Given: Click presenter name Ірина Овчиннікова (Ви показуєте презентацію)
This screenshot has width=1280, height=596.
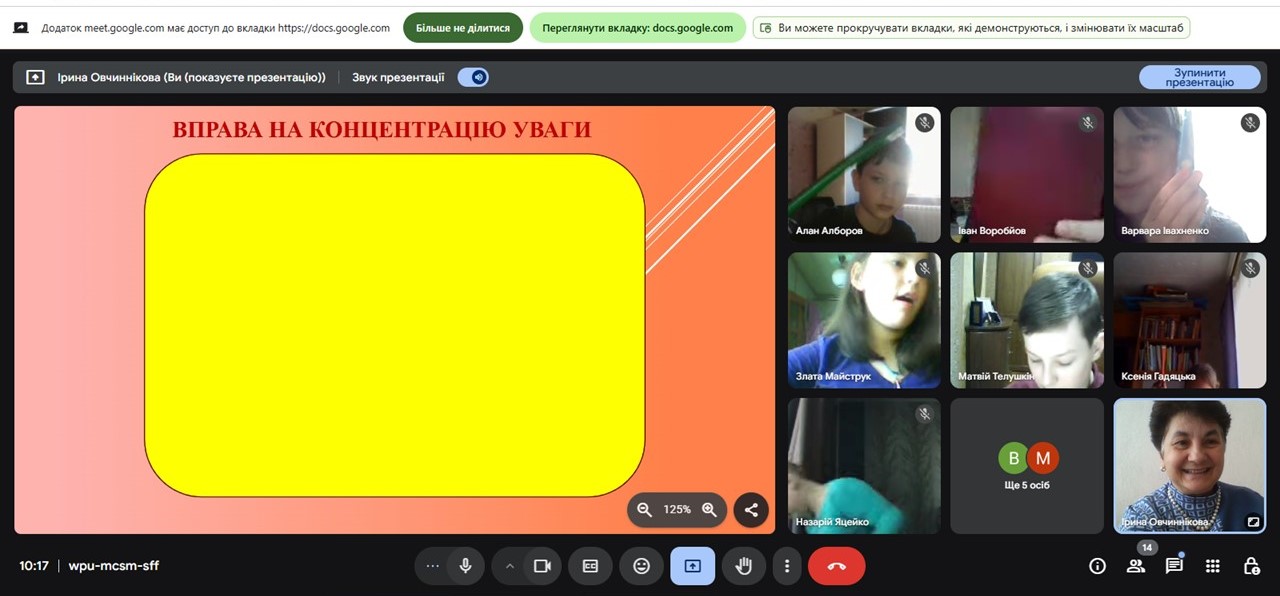Looking at the screenshot, I should point(192,77).
